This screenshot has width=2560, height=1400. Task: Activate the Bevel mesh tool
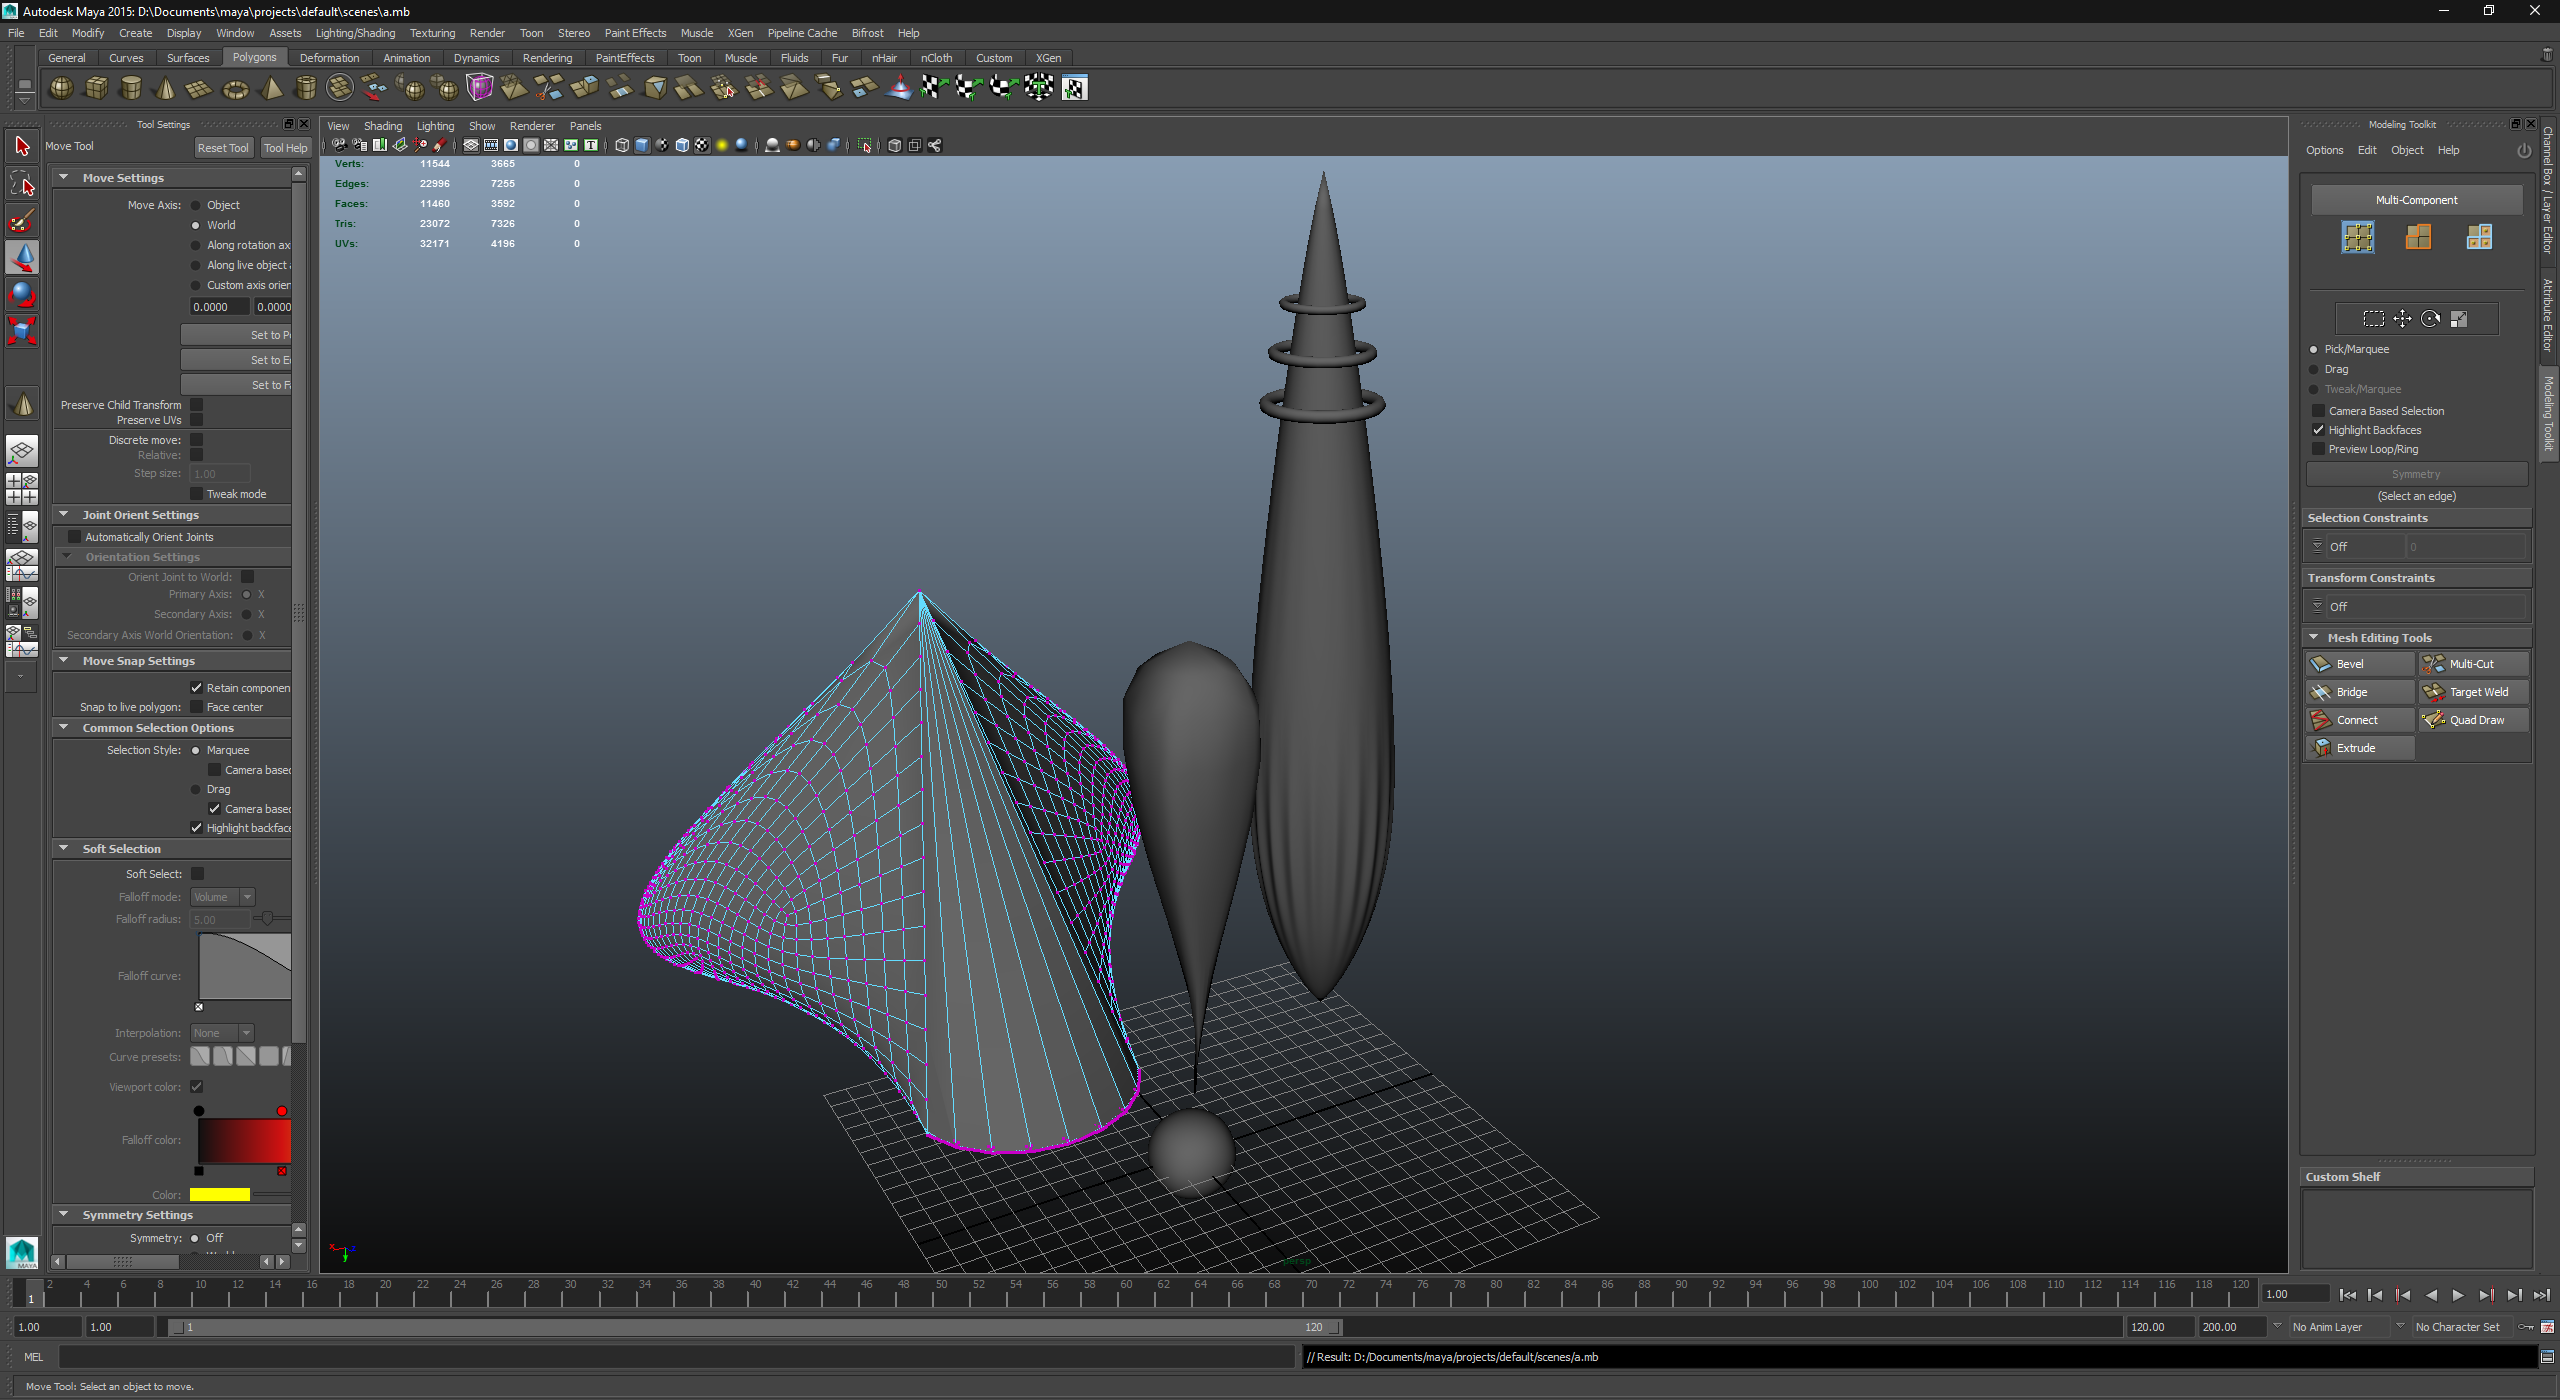(2360, 664)
